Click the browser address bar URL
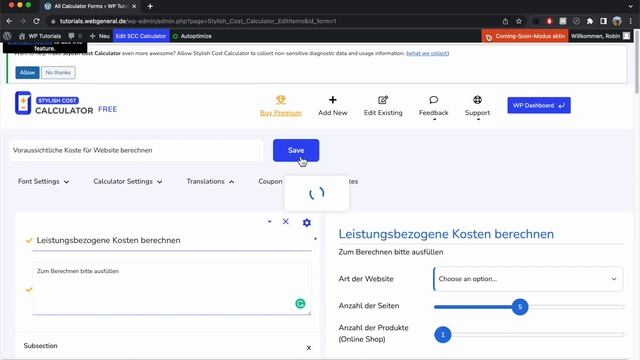The image size is (640, 360). pyautogui.click(x=198, y=21)
